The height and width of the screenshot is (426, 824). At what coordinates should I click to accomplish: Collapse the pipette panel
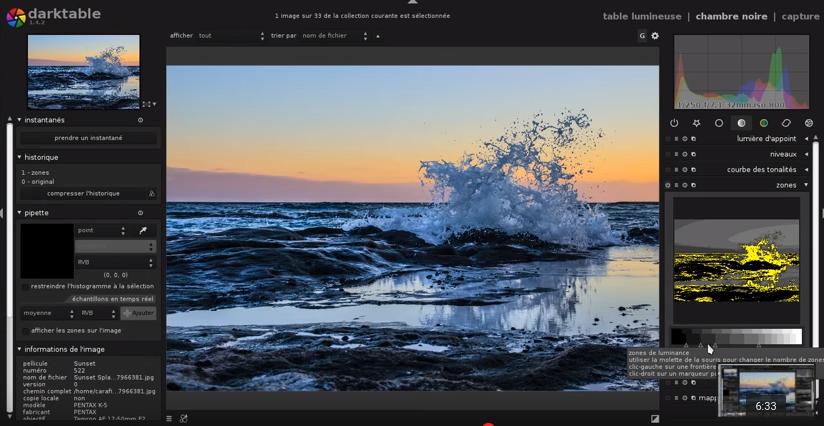coord(19,213)
